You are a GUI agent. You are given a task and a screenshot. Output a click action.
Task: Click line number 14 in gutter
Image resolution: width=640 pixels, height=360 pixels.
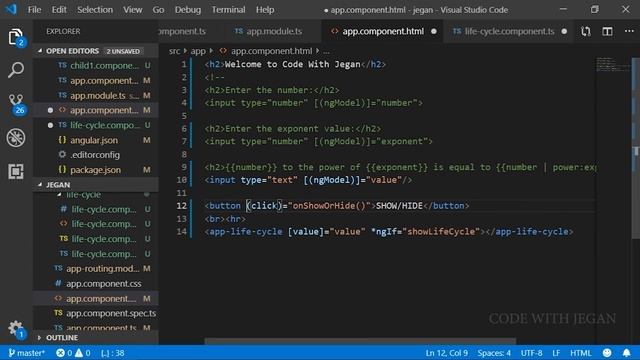click(182, 231)
